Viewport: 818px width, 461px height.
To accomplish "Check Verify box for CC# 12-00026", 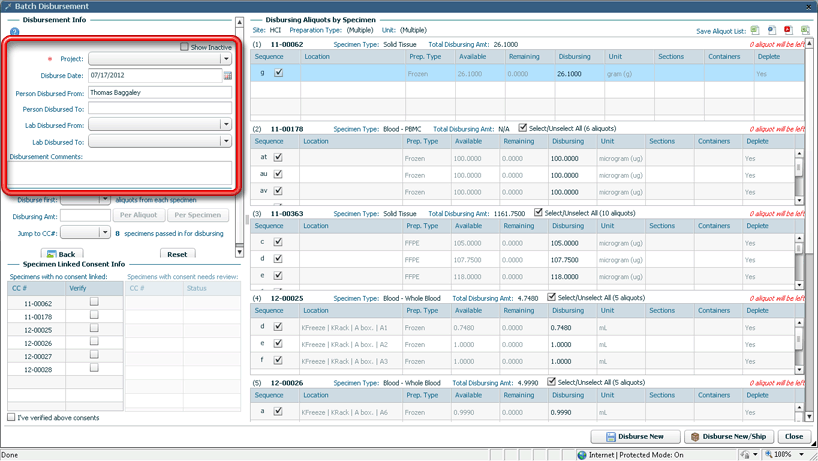I will [x=94, y=341].
